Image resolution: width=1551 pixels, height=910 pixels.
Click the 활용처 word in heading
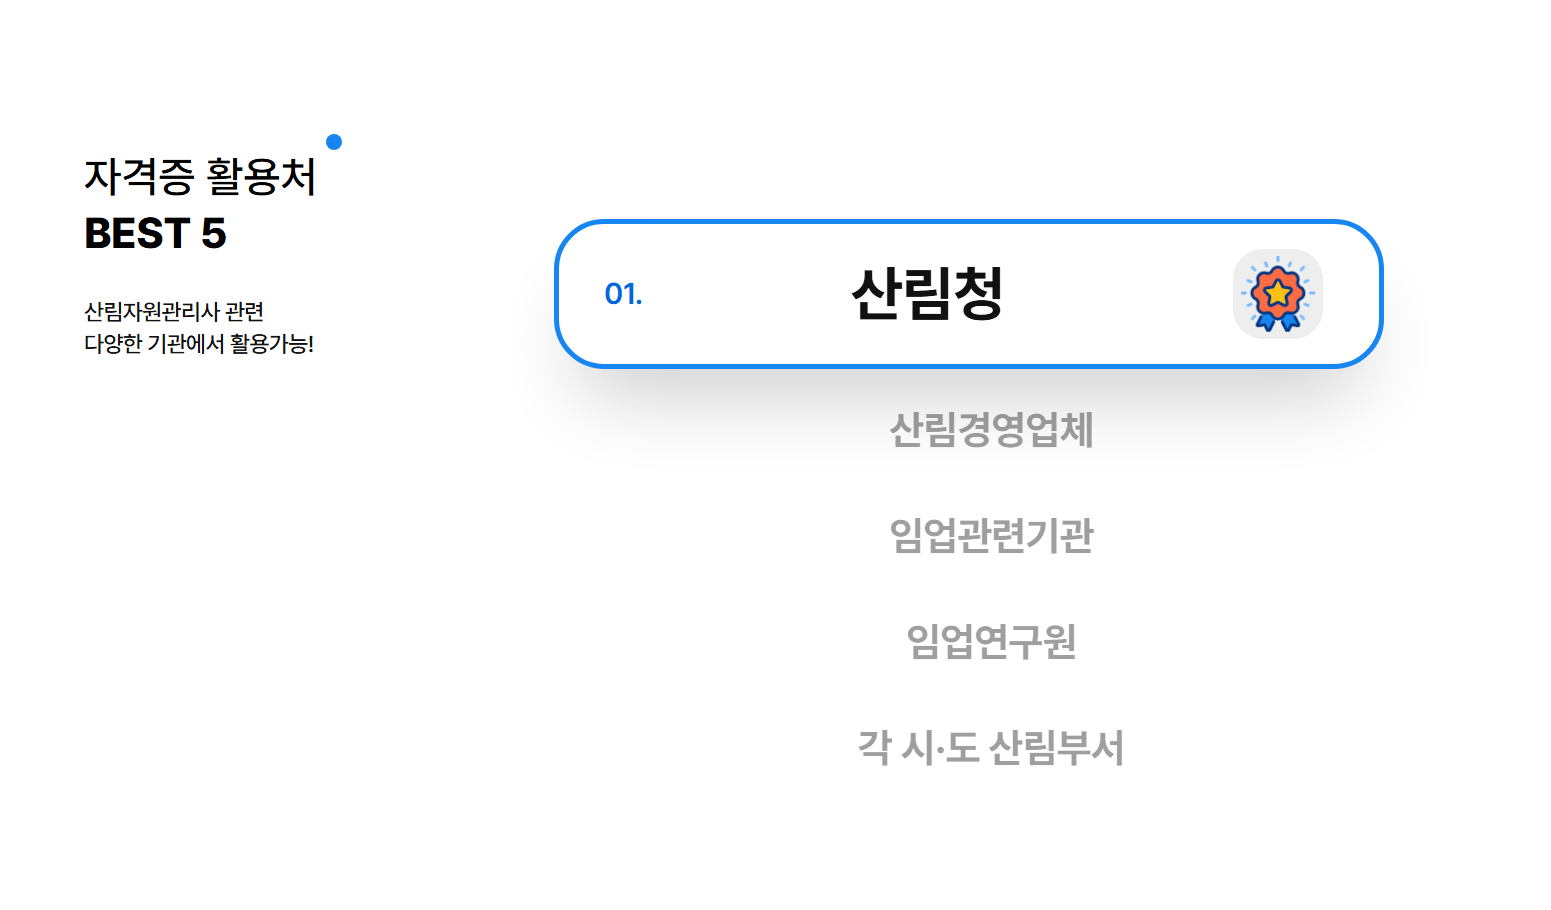[x=261, y=177]
